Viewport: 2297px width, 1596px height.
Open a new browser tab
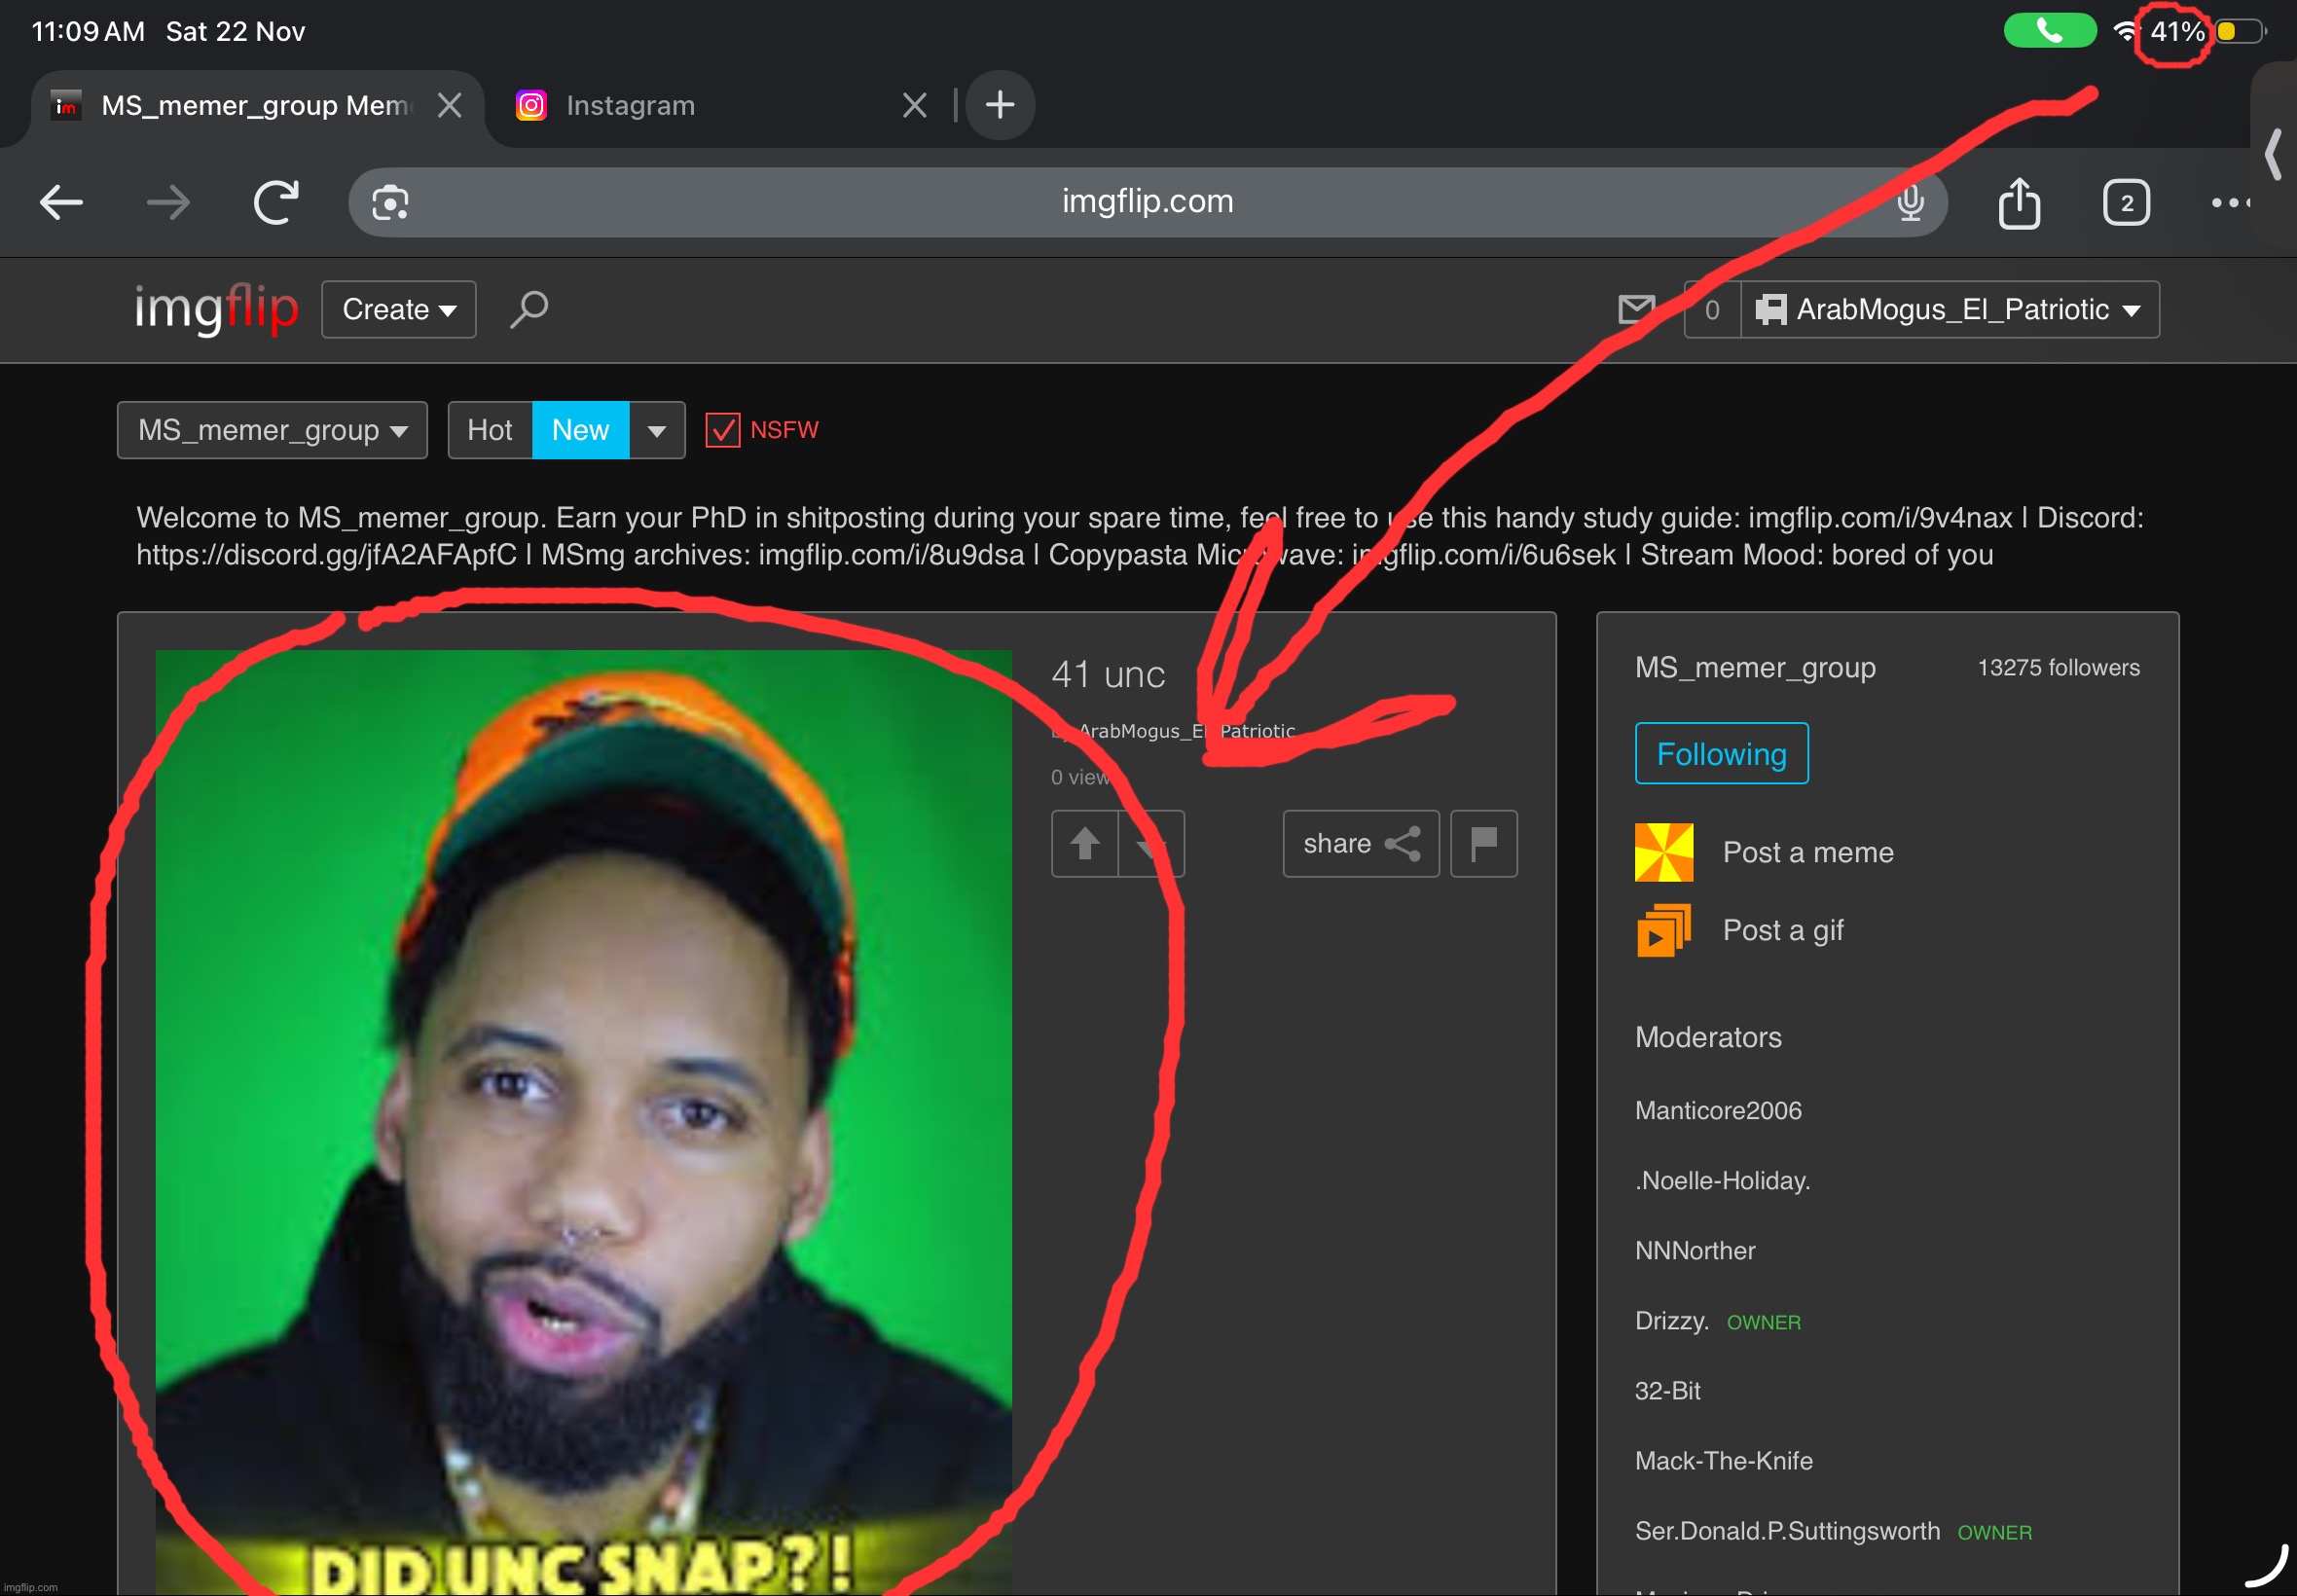pyautogui.click(x=999, y=105)
